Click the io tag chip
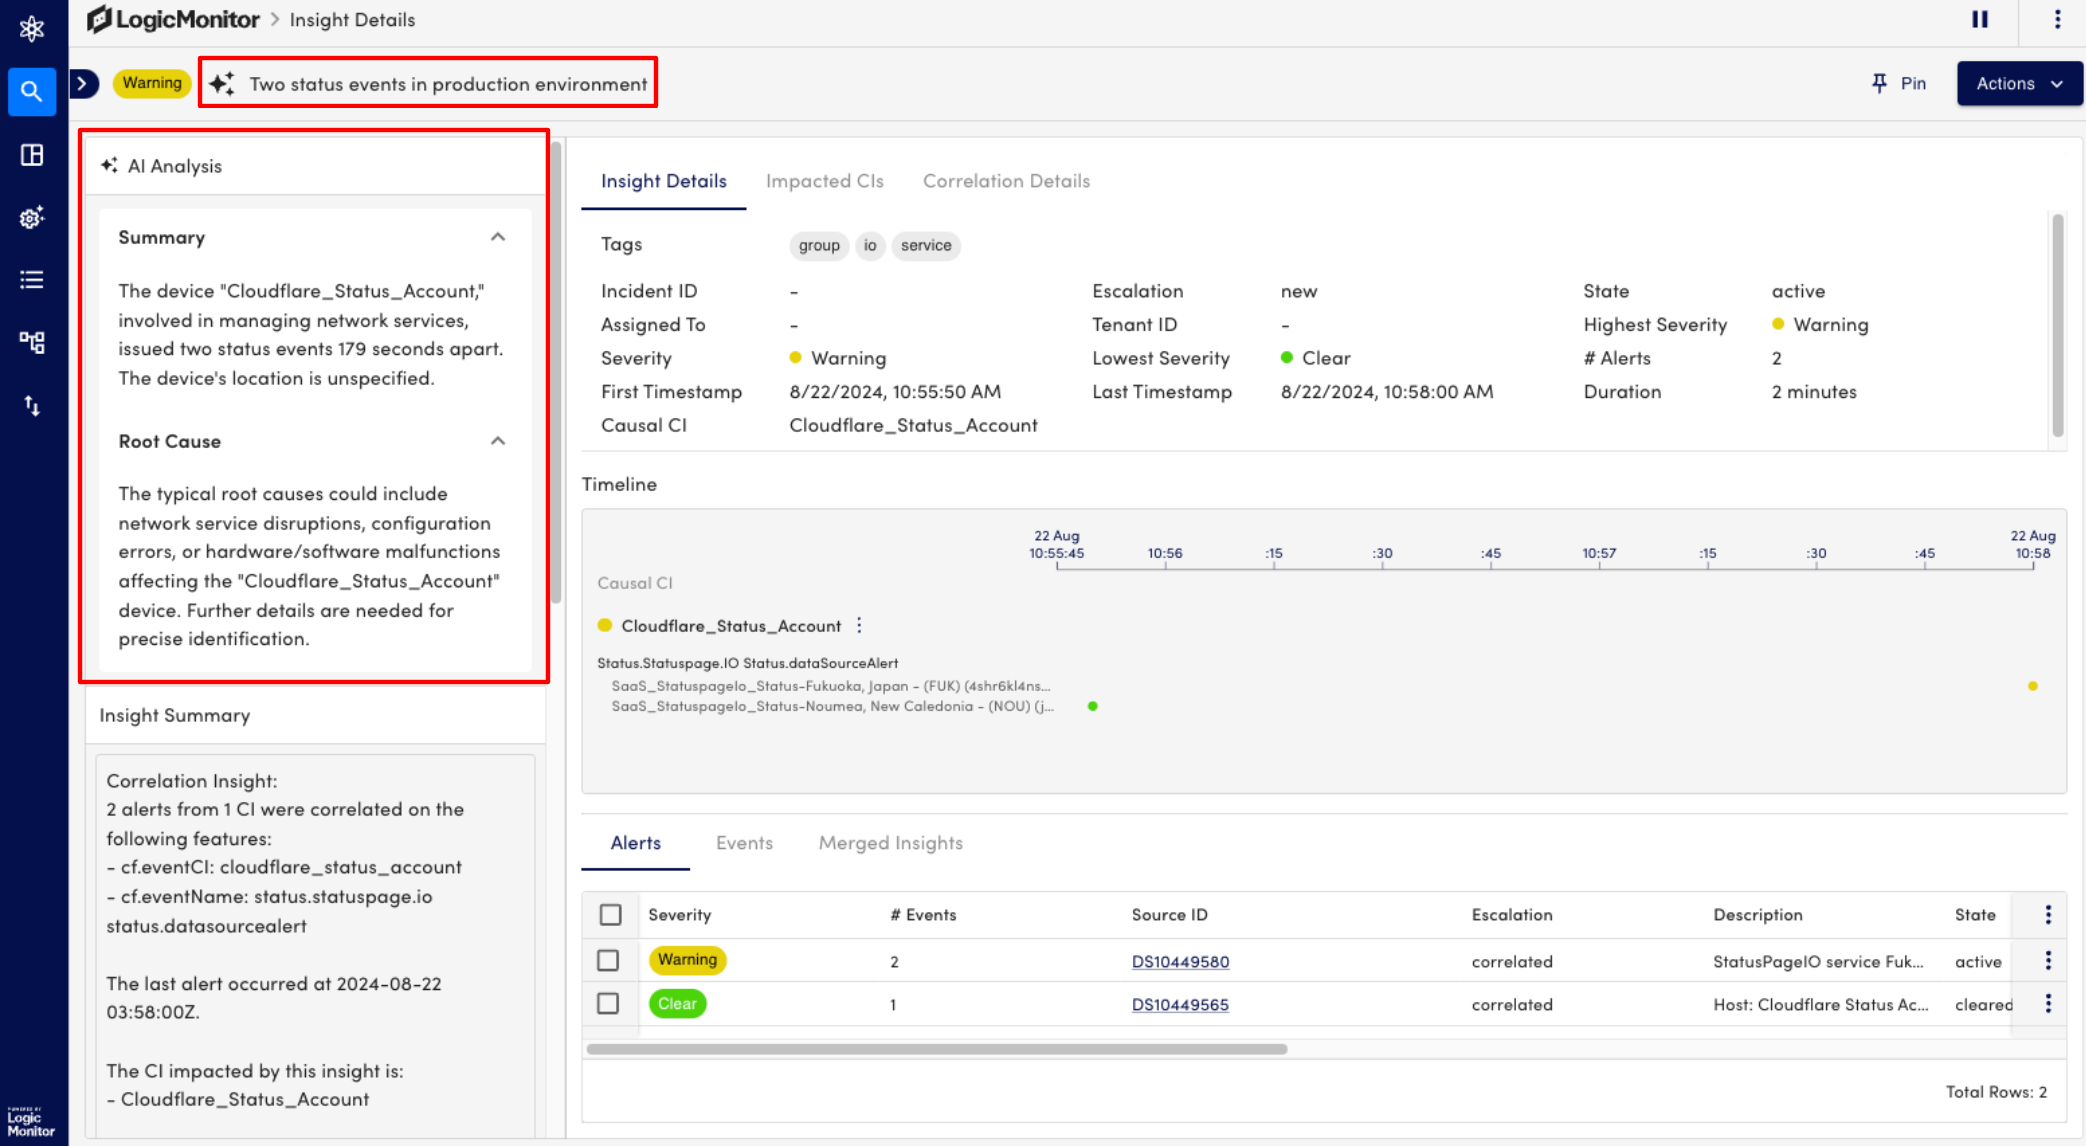2086x1146 pixels. 870,245
